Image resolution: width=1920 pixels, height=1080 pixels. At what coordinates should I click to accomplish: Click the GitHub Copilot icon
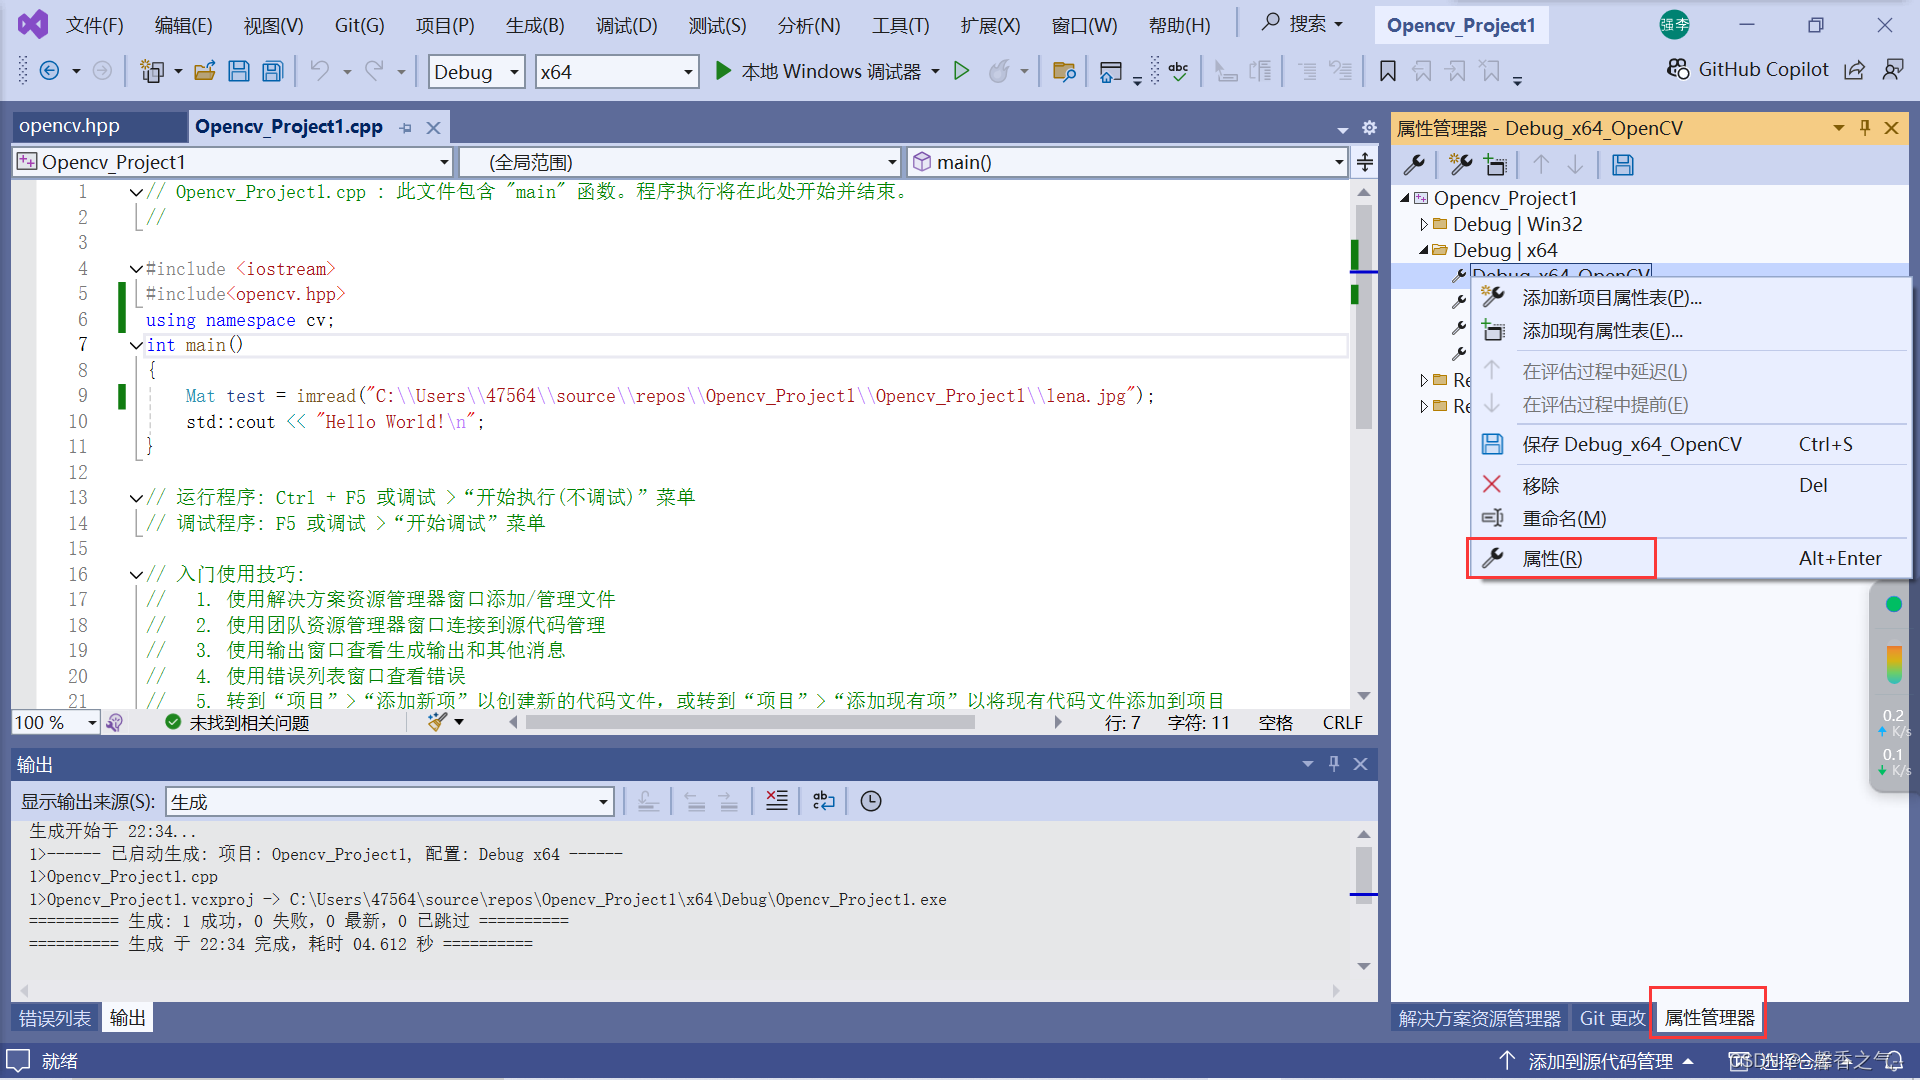tap(1677, 69)
